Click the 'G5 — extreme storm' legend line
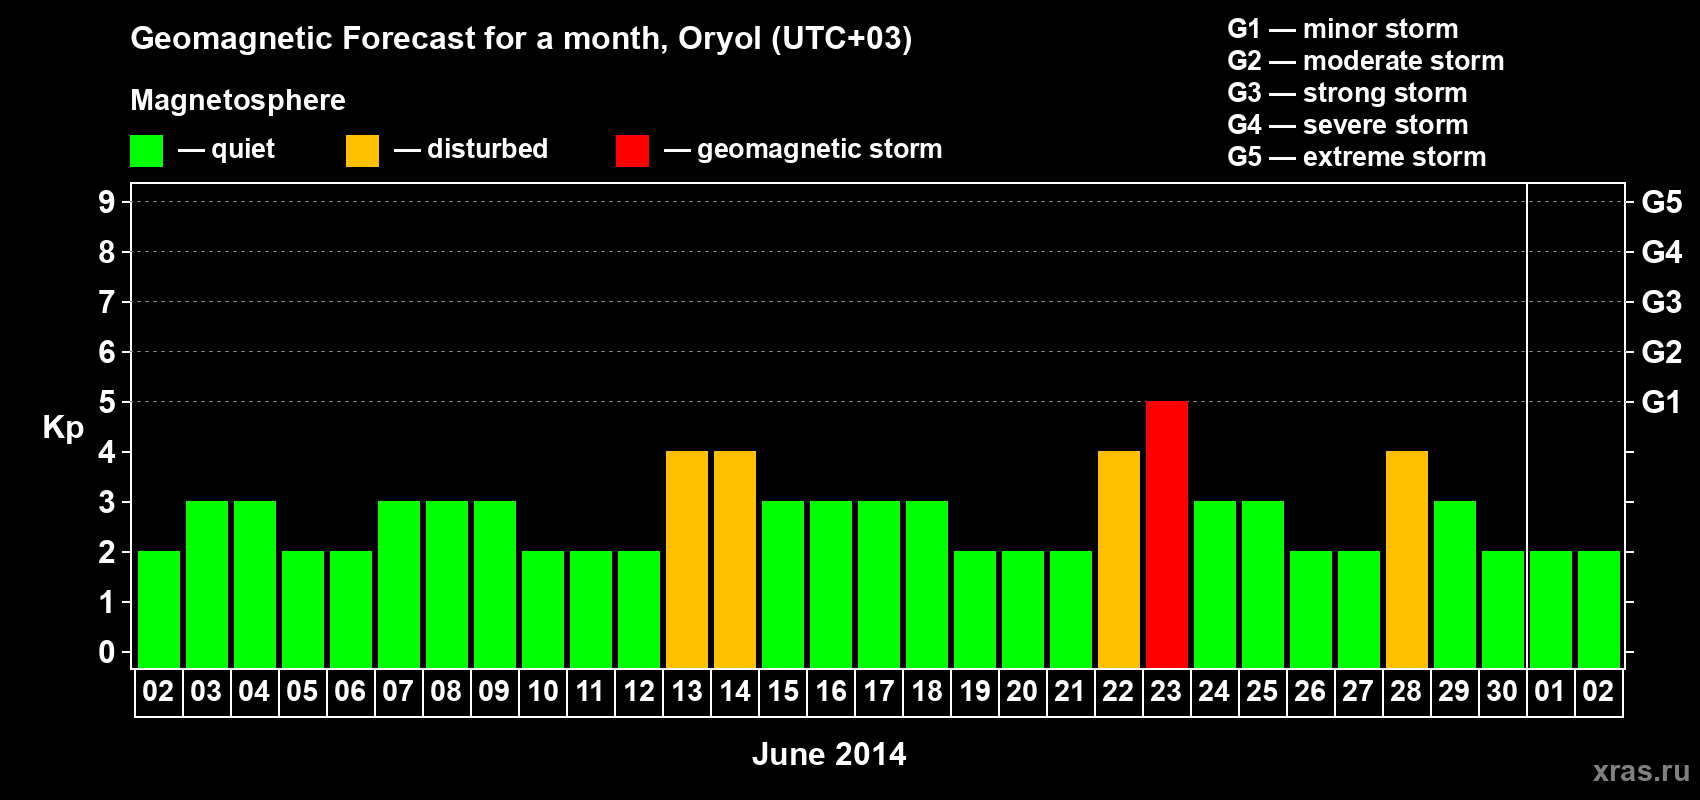 (x=1357, y=157)
